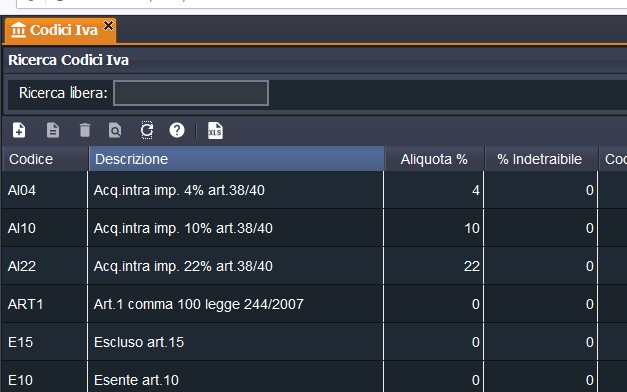Click the trash delete icon
The width and height of the screenshot is (627, 392).
click(85, 130)
